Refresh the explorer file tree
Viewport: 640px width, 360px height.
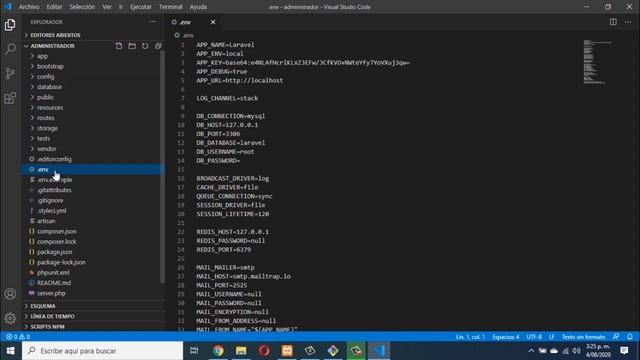click(145, 46)
